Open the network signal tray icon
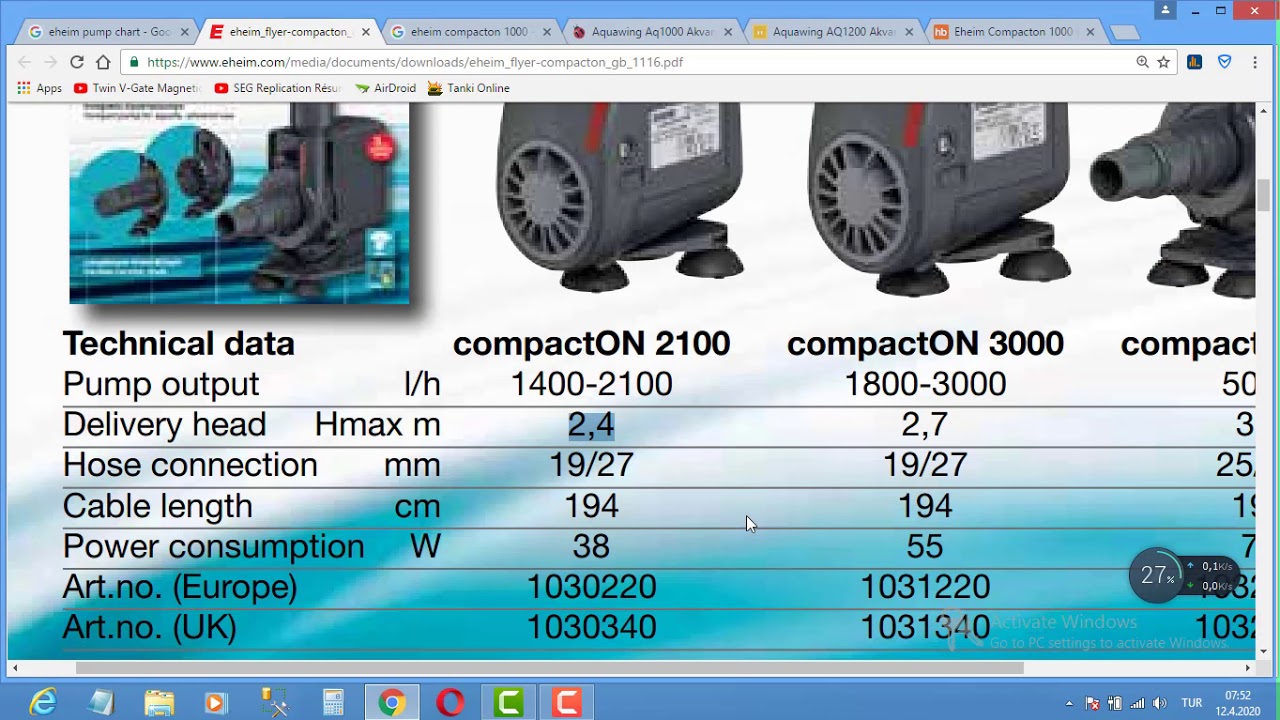 coord(1137,703)
